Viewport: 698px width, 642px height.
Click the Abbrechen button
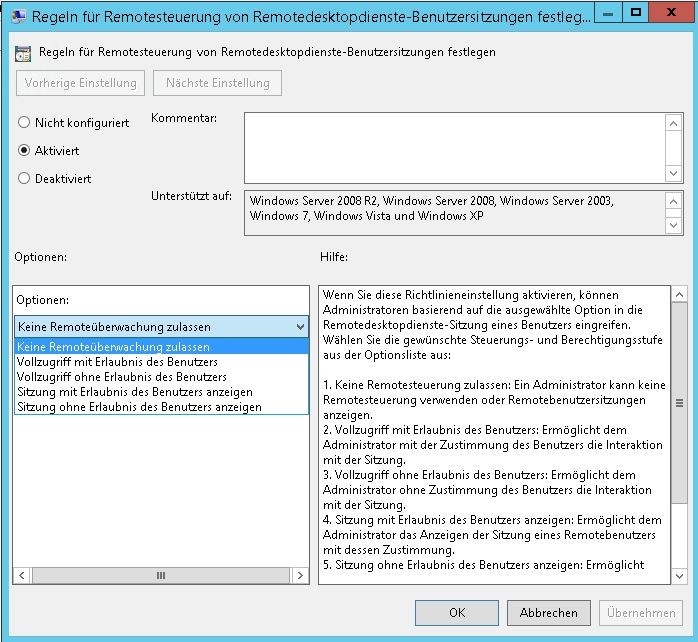pos(548,613)
